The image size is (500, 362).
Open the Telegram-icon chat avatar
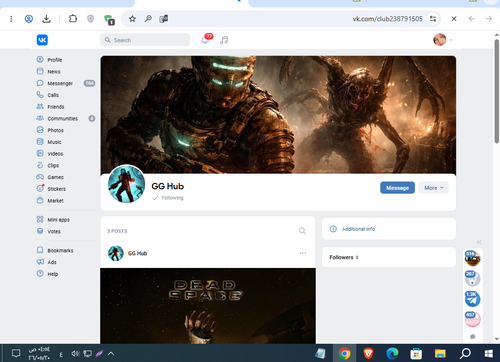pyautogui.click(x=472, y=299)
